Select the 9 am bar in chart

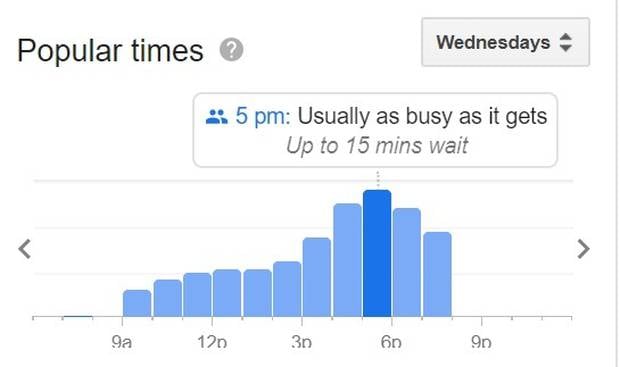[x=137, y=303]
